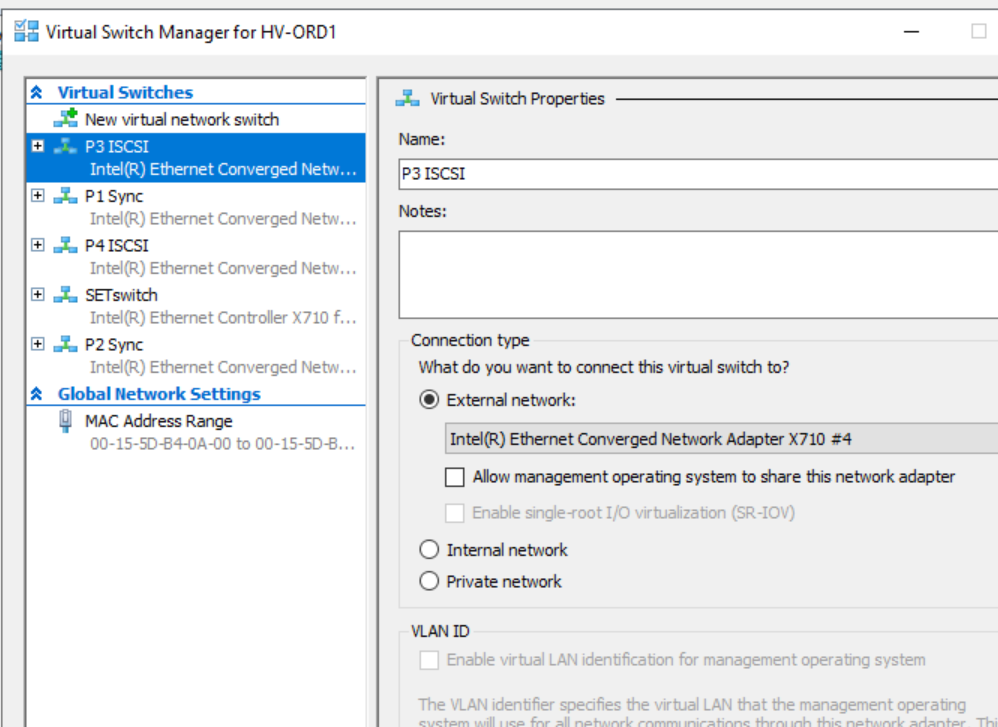Click the P4 ISCSI switch icon

coord(66,246)
